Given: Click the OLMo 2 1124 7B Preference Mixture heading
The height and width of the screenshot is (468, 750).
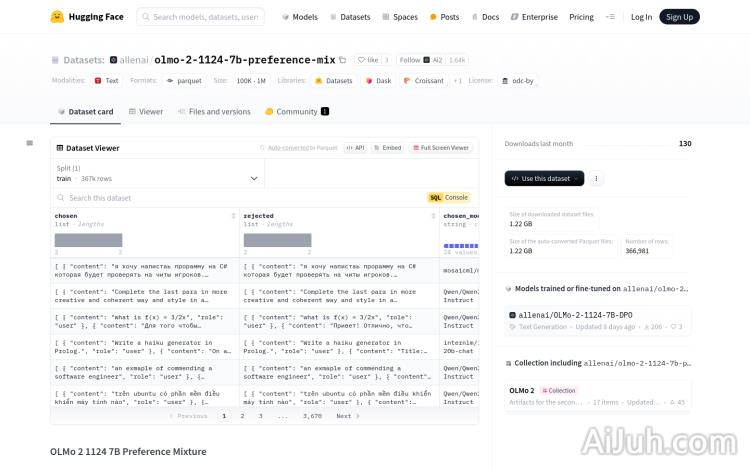Looking at the screenshot, I should [x=128, y=452].
